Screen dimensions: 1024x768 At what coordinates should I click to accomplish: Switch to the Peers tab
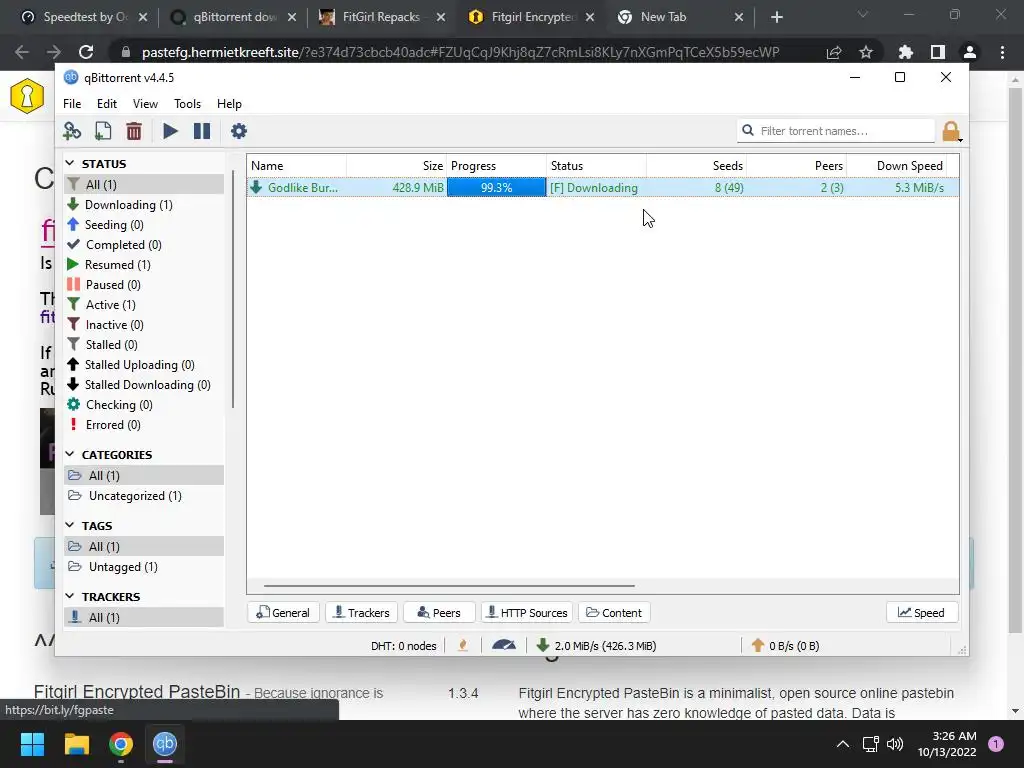click(439, 613)
